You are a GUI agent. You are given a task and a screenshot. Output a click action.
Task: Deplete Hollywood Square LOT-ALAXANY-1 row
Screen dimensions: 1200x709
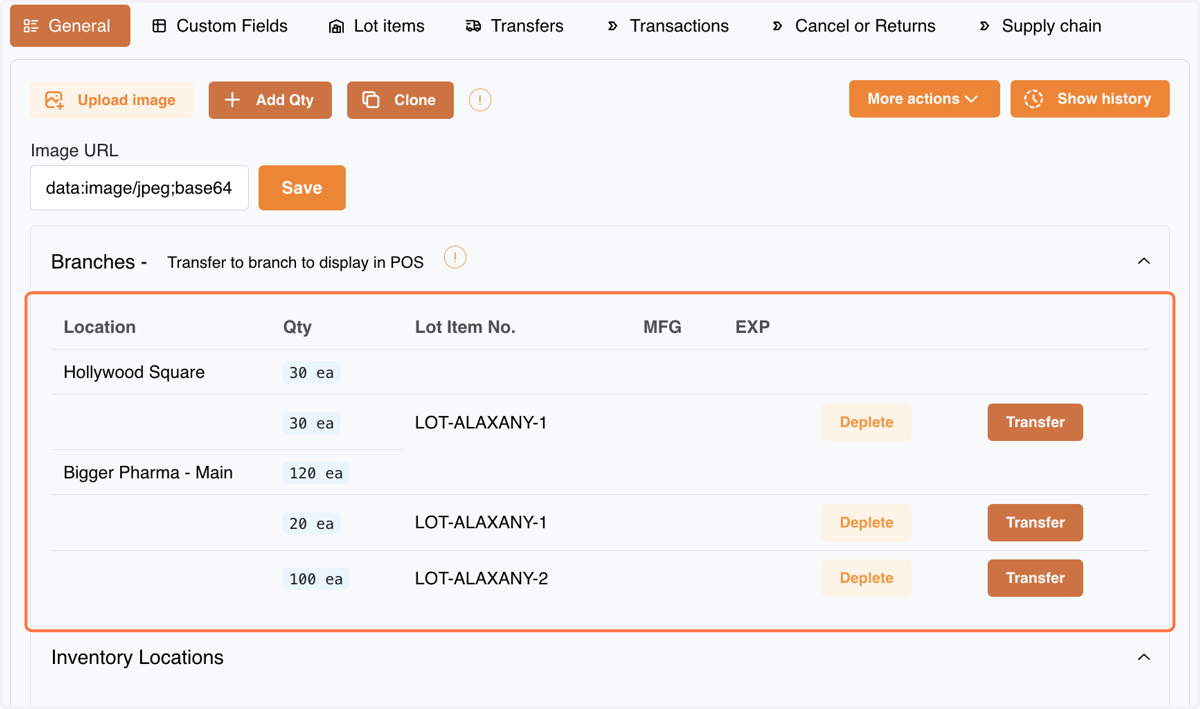click(x=866, y=422)
